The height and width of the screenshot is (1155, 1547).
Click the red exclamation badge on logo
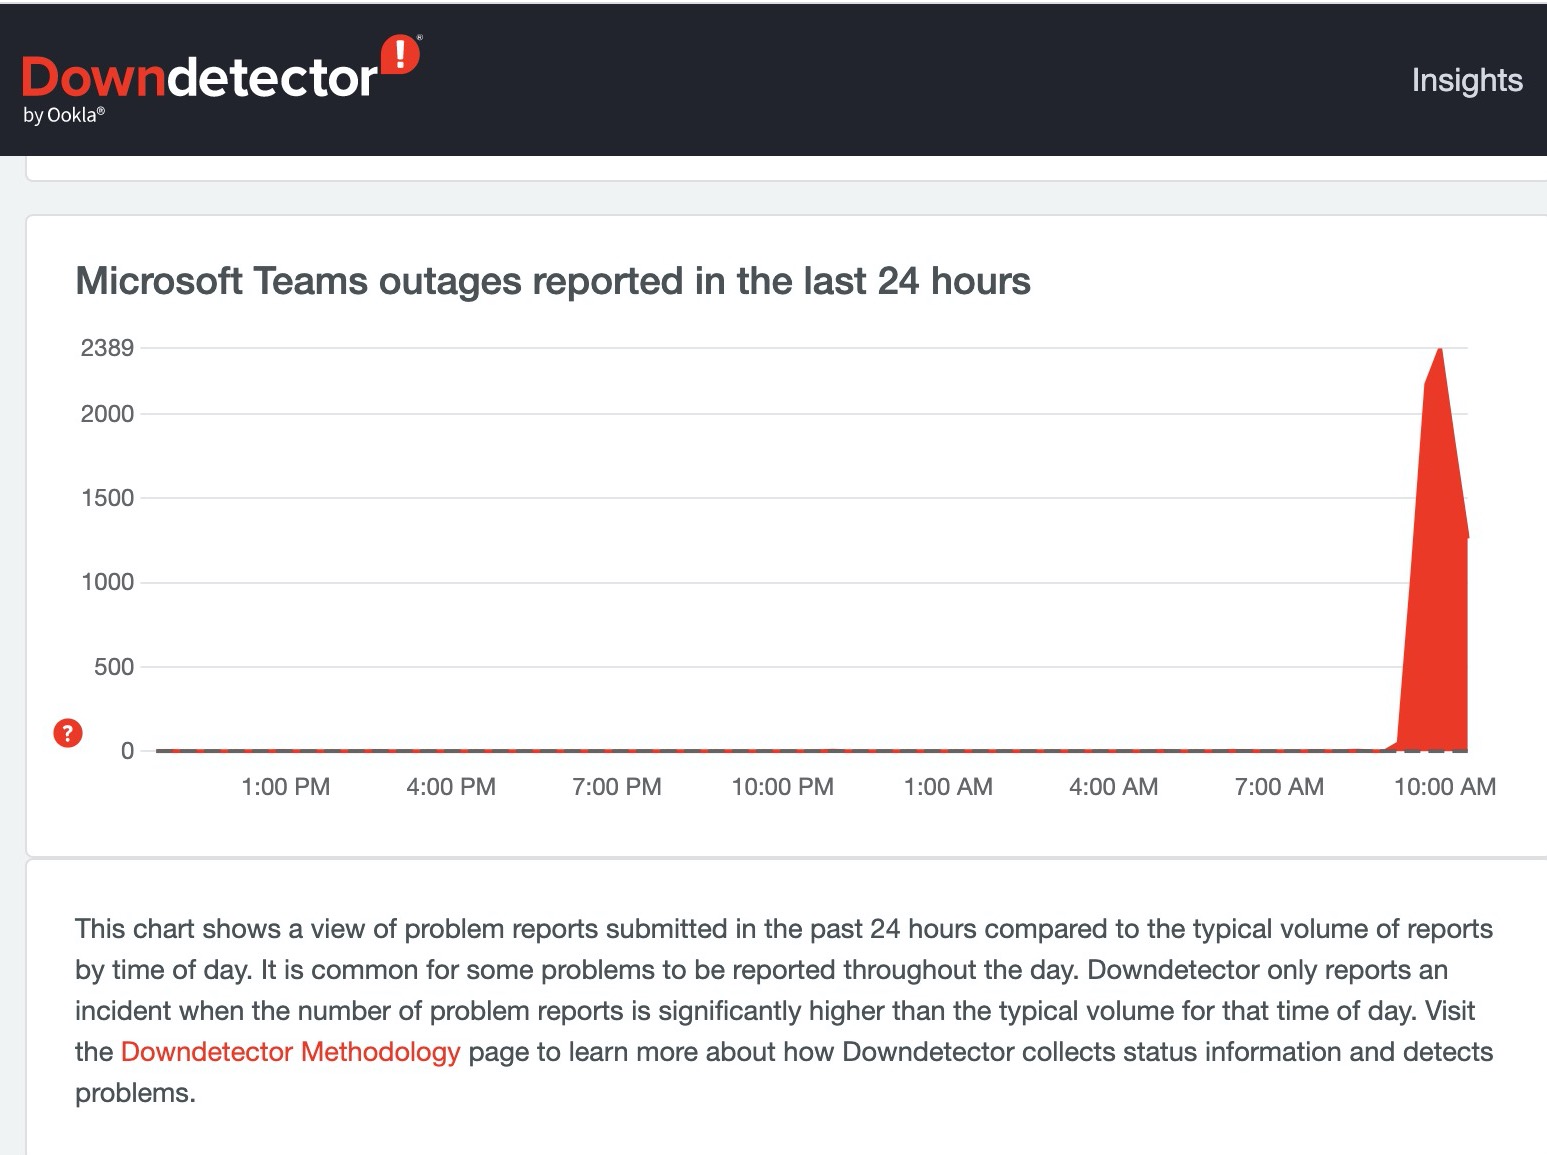pos(400,54)
